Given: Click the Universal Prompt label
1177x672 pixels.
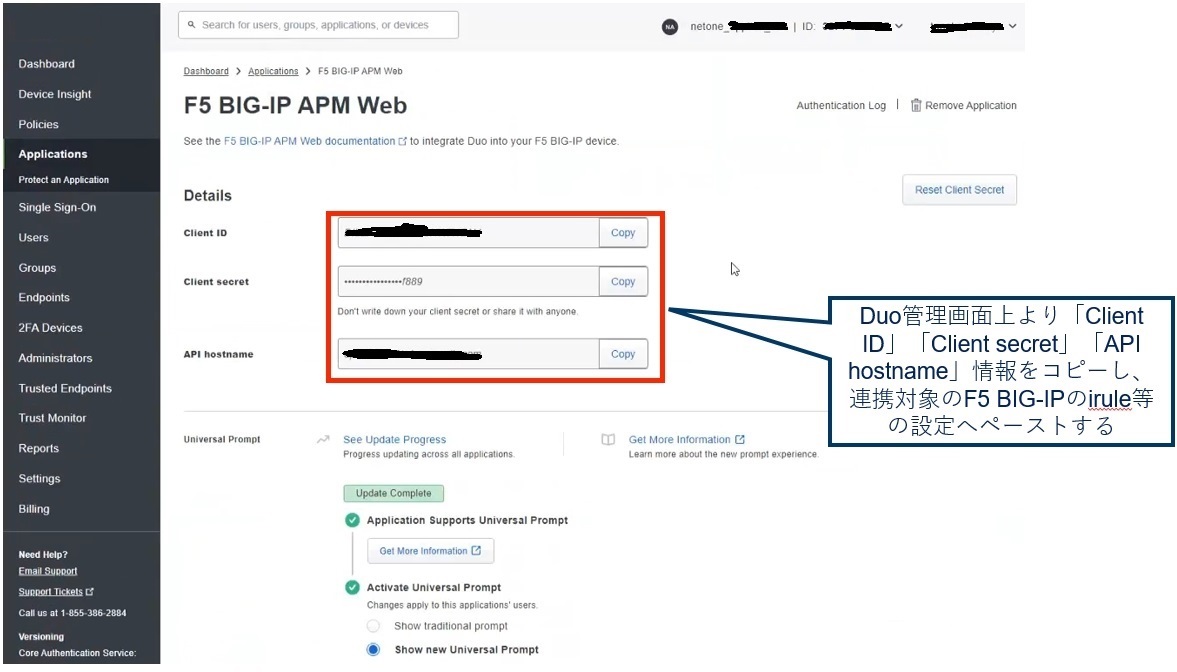Looking at the screenshot, I should click(221, 439).
